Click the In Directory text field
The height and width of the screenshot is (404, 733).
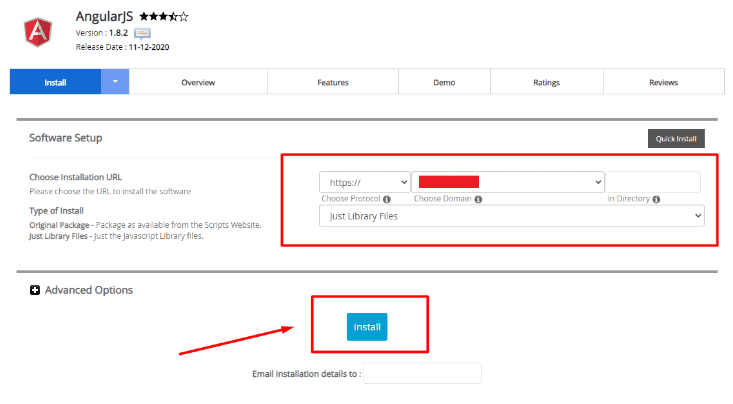pos(653,182)
